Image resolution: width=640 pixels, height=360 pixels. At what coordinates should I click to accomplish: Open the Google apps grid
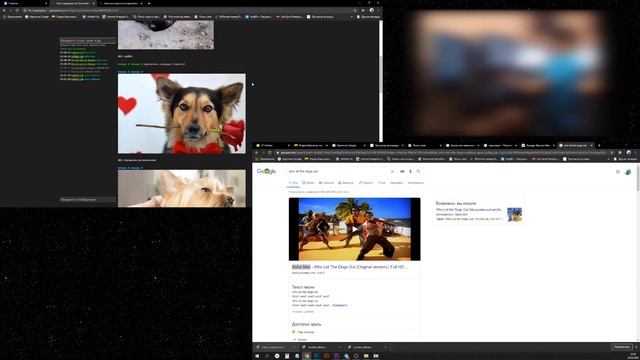[618, 172]
